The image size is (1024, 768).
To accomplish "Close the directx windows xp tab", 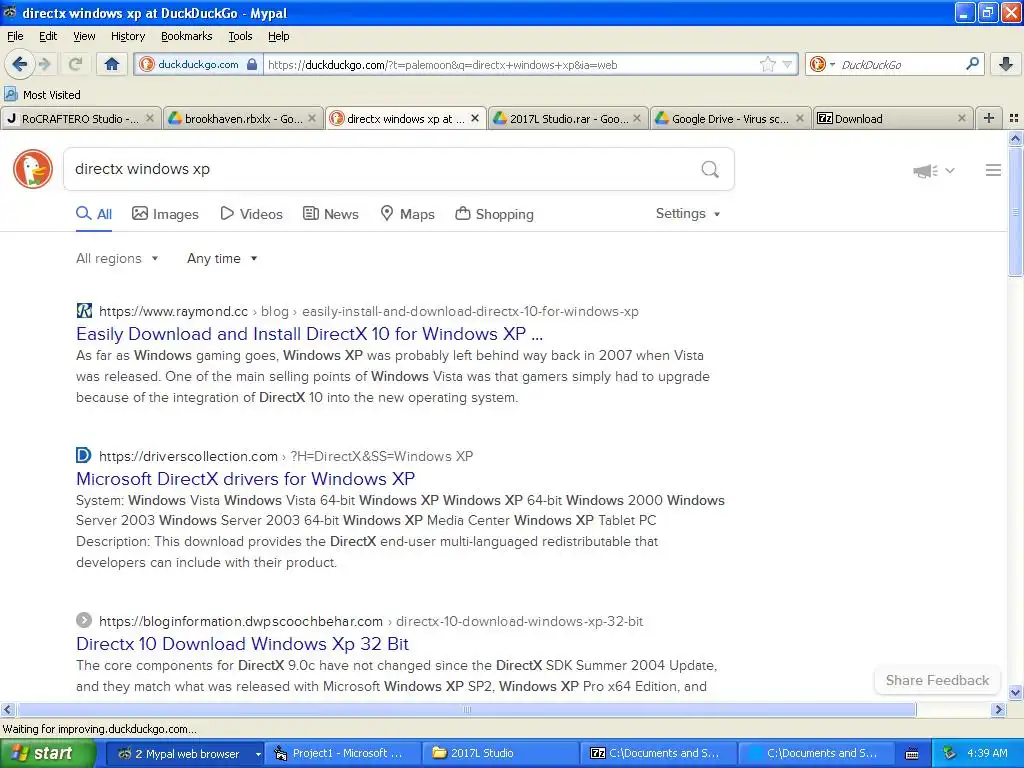I will click(475, 118).
